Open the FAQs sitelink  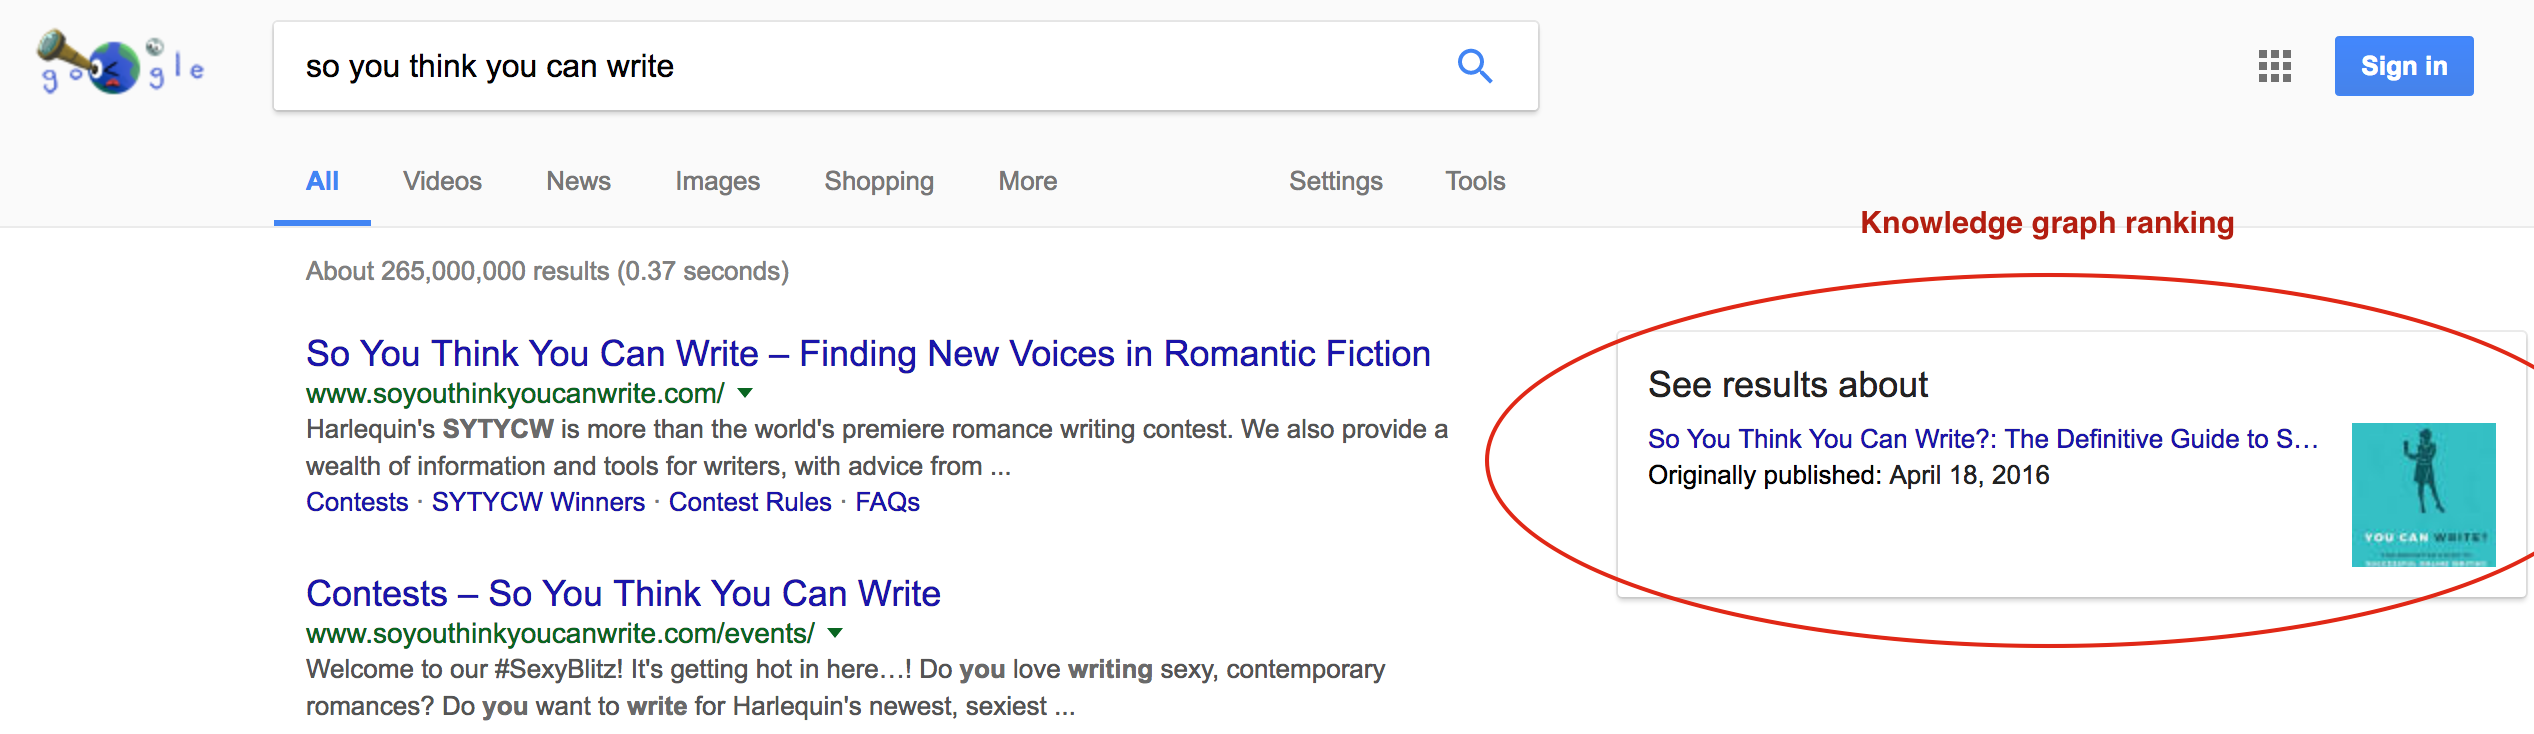[x=887, y=502]
